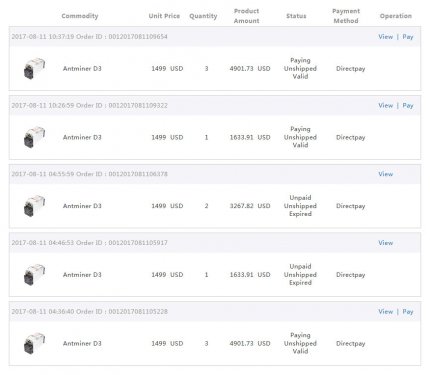Click Antminer D3 image in order 0012017081105917
This screenshot has width=430, height=375.
point(34,274)
